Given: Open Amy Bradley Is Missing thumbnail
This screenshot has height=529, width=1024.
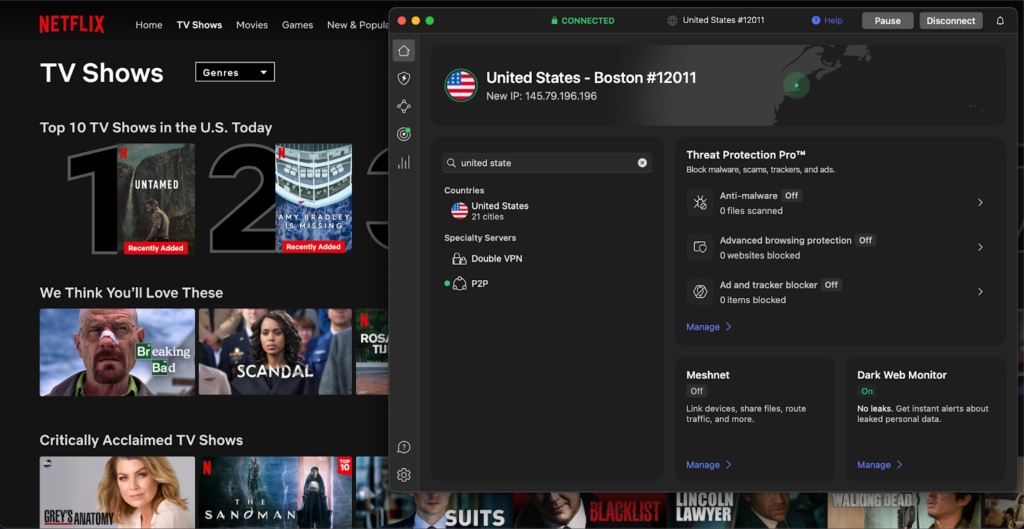Looking at the screenshot, I should [313, 199].
